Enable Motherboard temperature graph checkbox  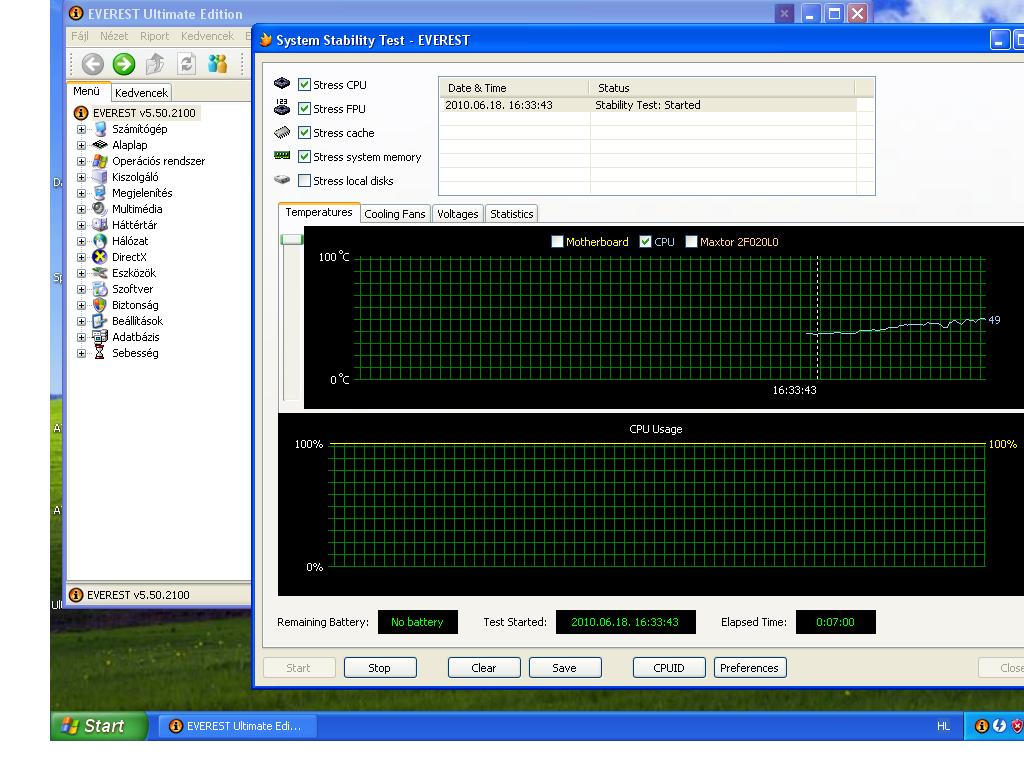tap(557, 242)
